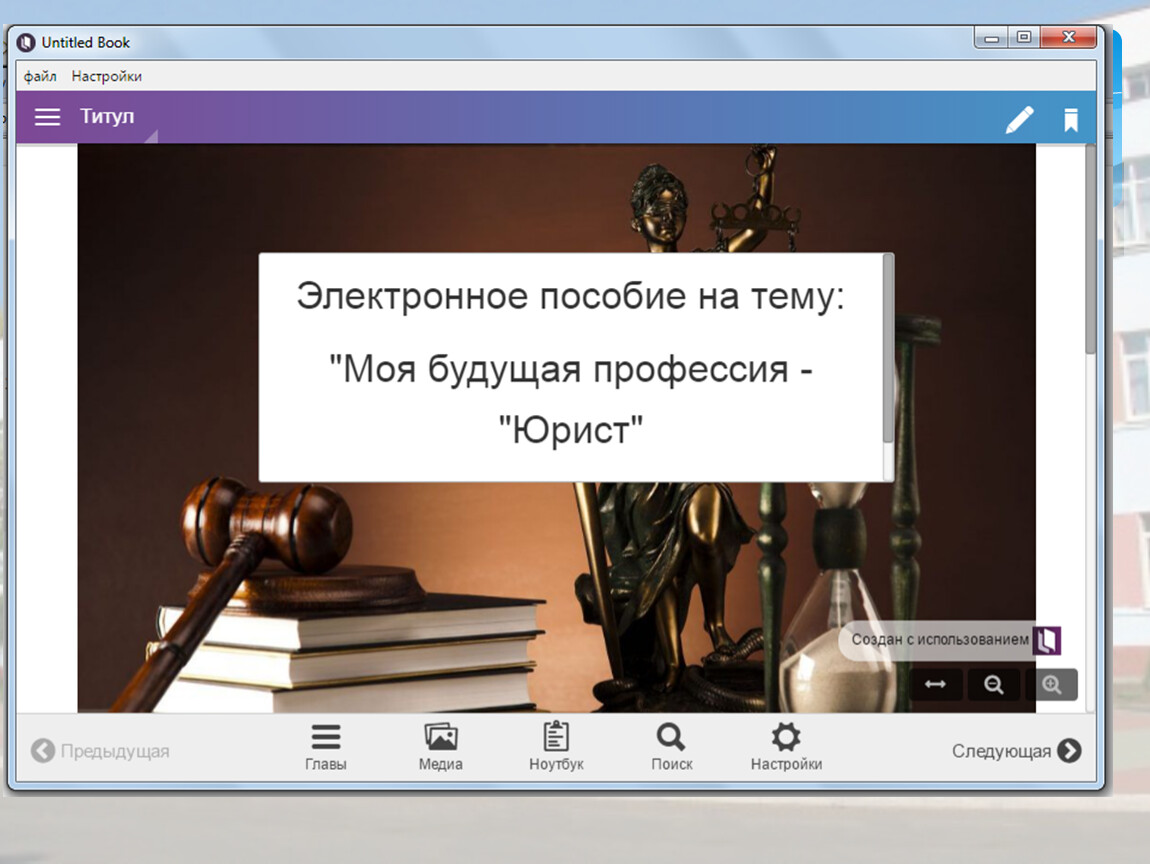Open the Медиа gallery
The height and width of the screenshot is (864, 1150).
point(441,747)
